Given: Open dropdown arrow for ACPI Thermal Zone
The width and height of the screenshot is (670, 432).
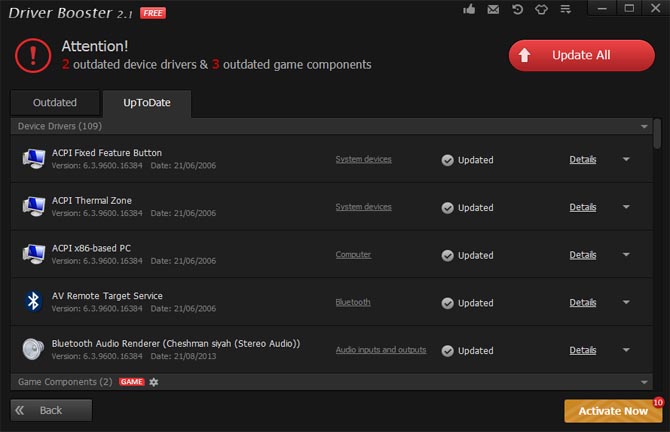Looking at the screenshot, I should pyautogui.click(x=626, y=207).
